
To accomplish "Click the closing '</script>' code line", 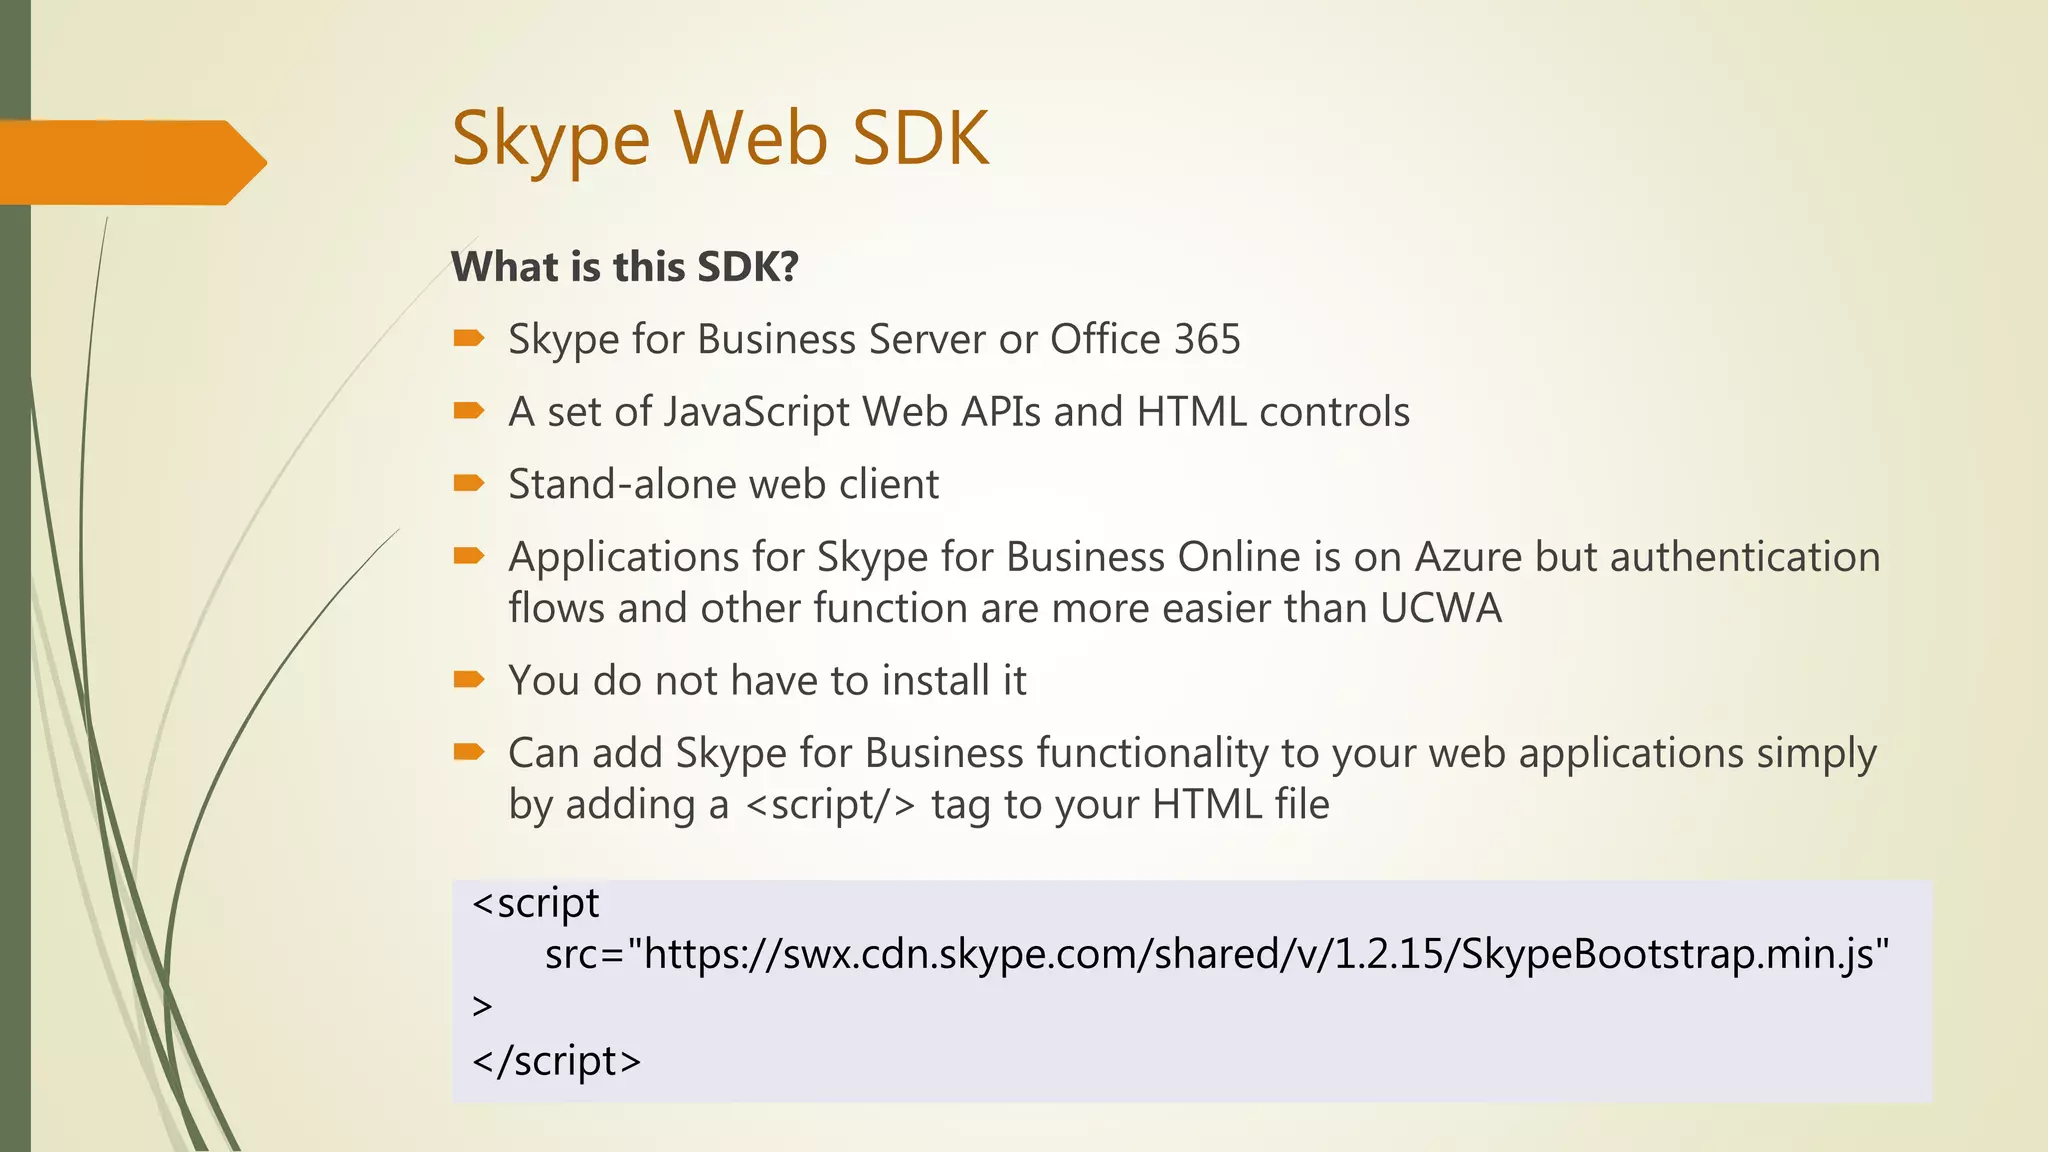I will click(x=556, y=1060).
